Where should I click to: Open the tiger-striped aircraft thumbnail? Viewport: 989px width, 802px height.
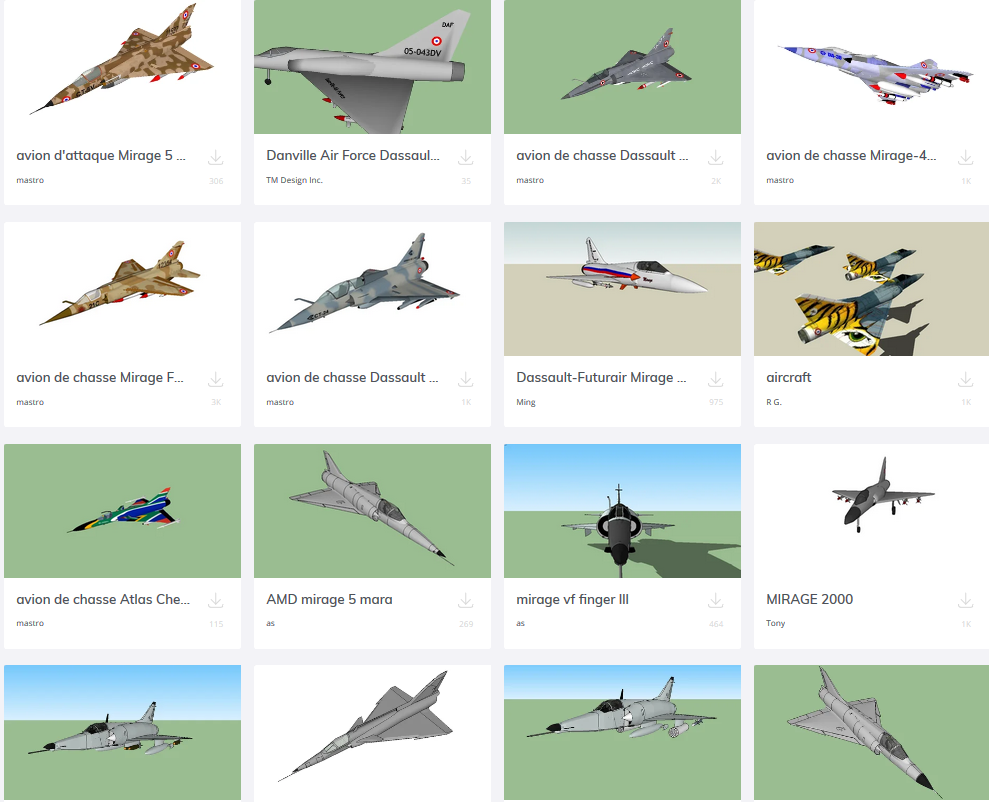871,289
